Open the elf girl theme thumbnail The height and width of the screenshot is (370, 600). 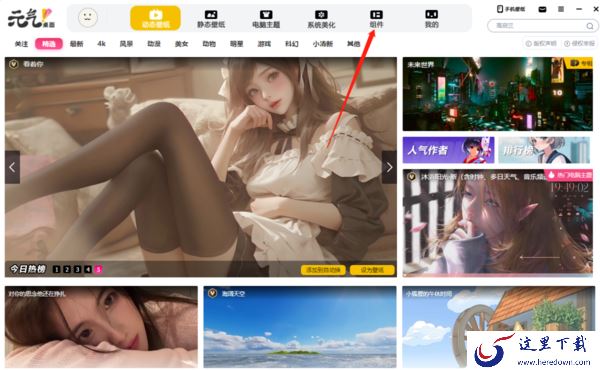[497, 223]
